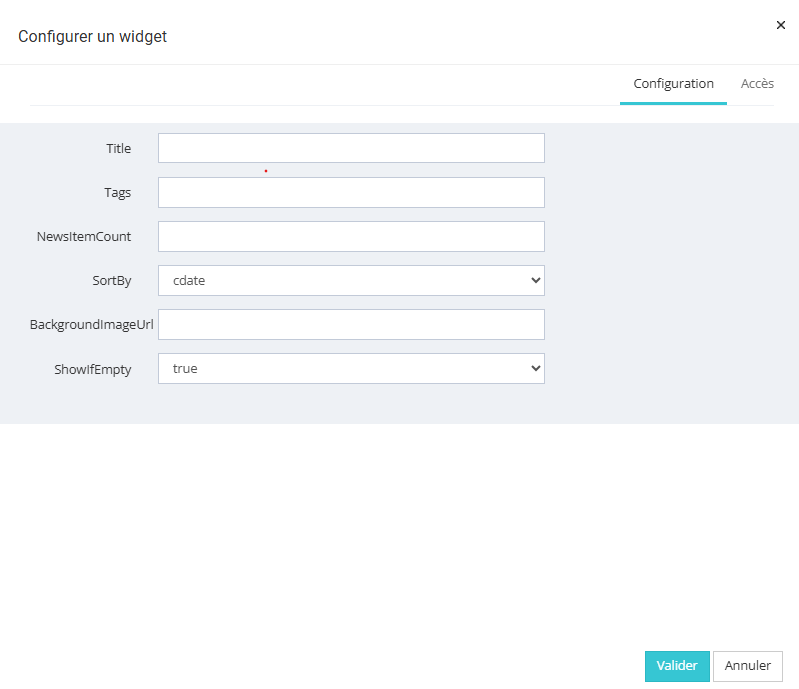799x689 pixels.
Task: Focus the Title text field
Action: 351,148
